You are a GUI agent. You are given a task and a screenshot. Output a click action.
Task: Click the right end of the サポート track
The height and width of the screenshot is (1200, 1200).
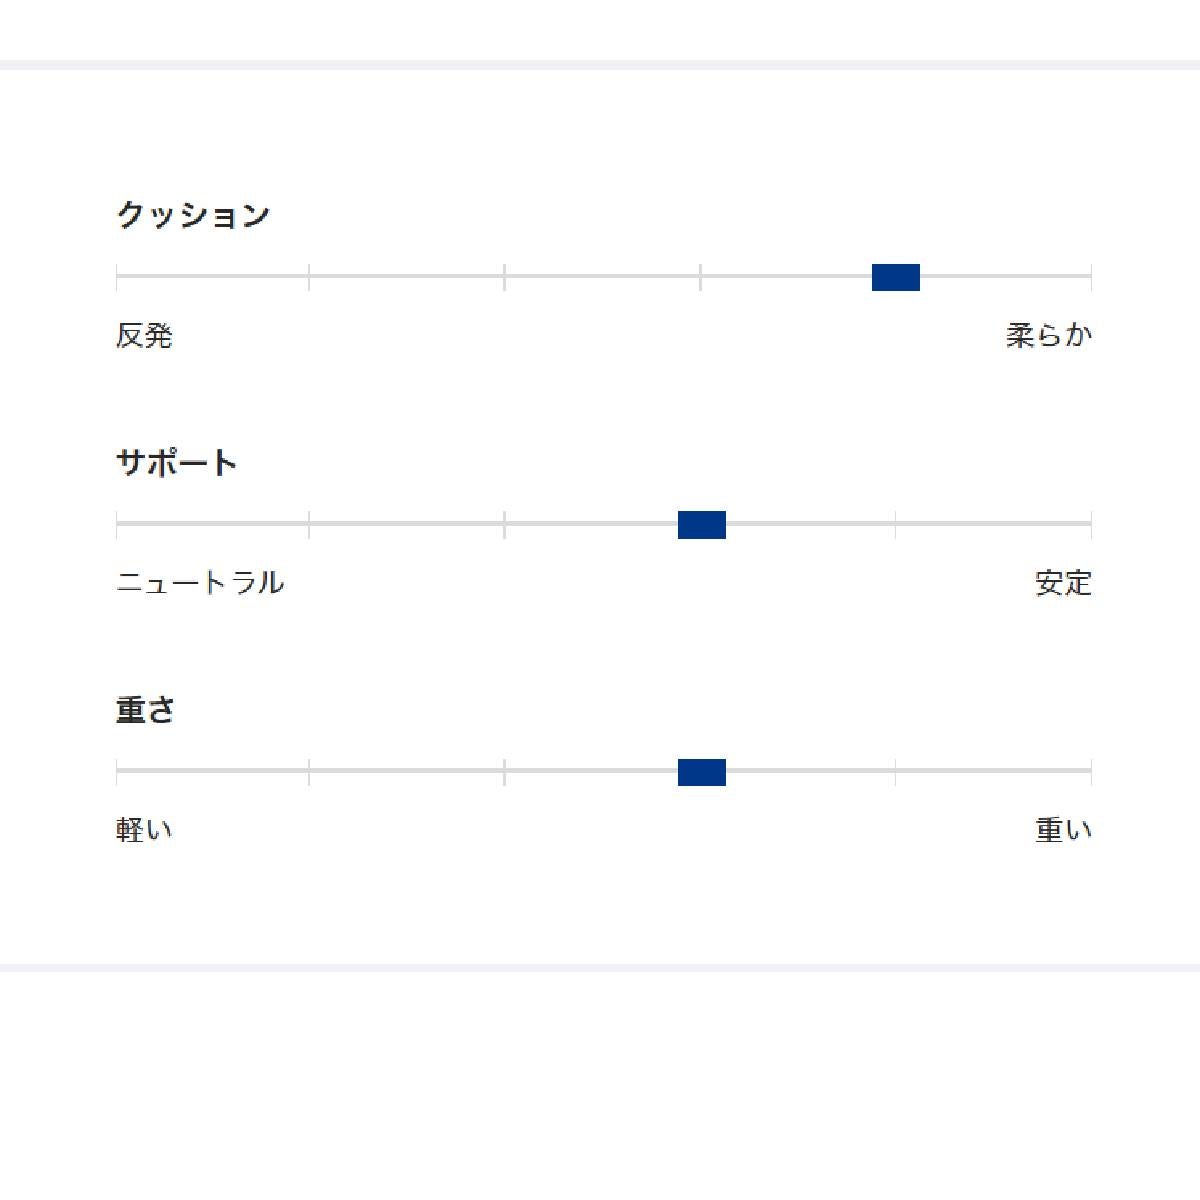coord(1089,523)
